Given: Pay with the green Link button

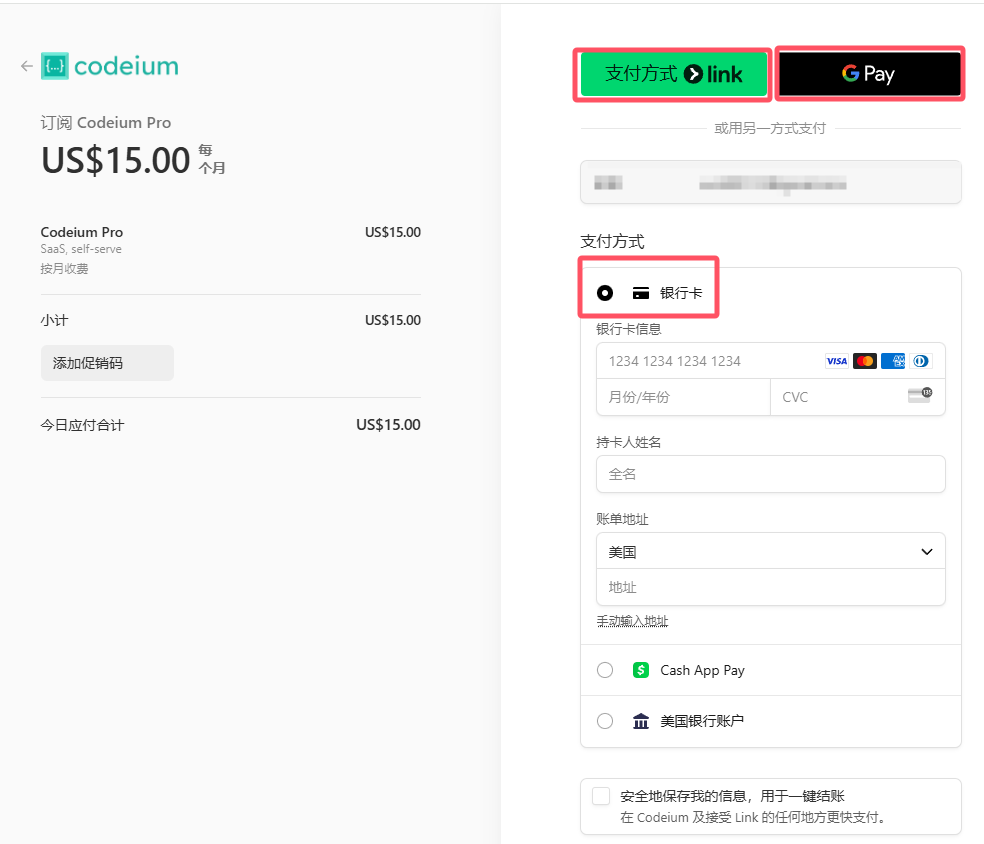Looking at the screenshot, I should pyautogui.click(x=673, y=74).
